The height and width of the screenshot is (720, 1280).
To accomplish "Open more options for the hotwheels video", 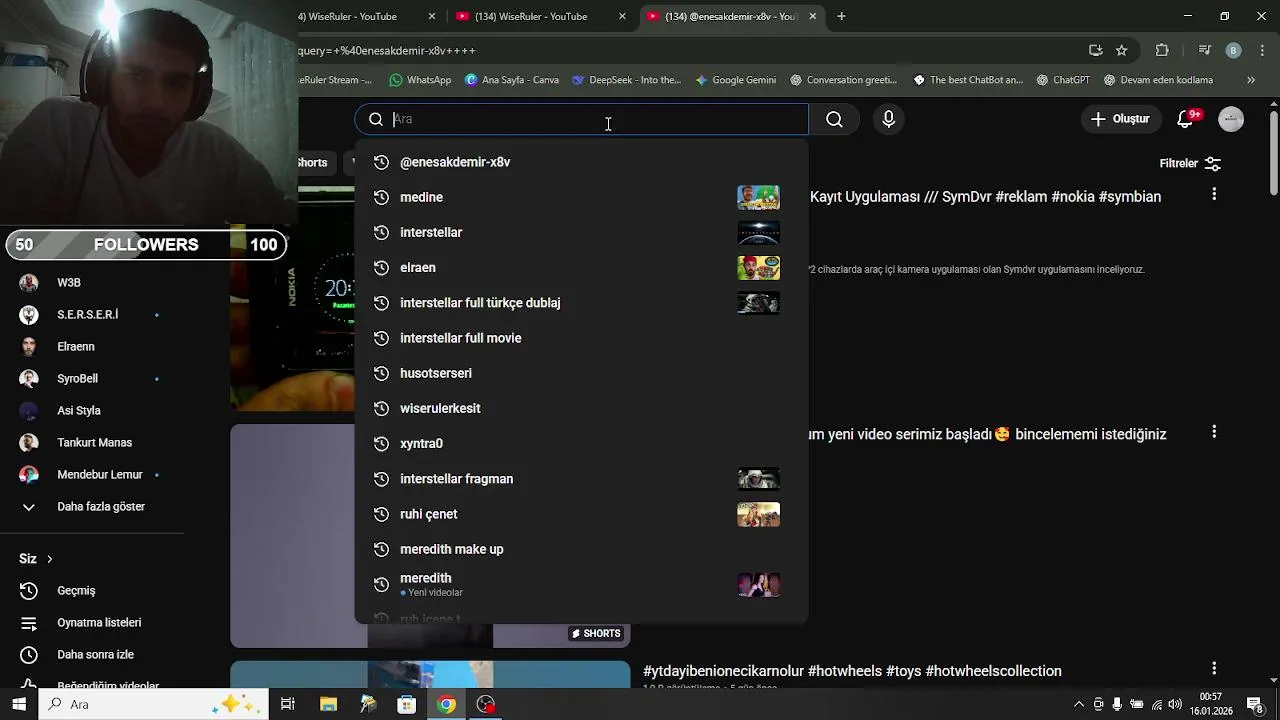I will 1214,668.
